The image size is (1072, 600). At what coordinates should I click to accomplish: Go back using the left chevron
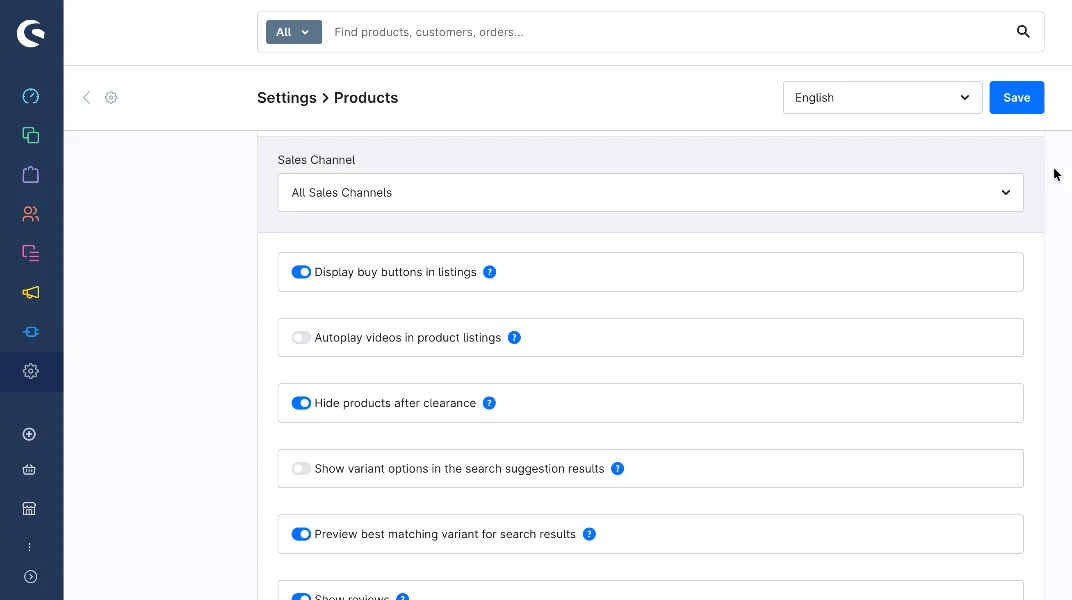(x=87, y=98)
